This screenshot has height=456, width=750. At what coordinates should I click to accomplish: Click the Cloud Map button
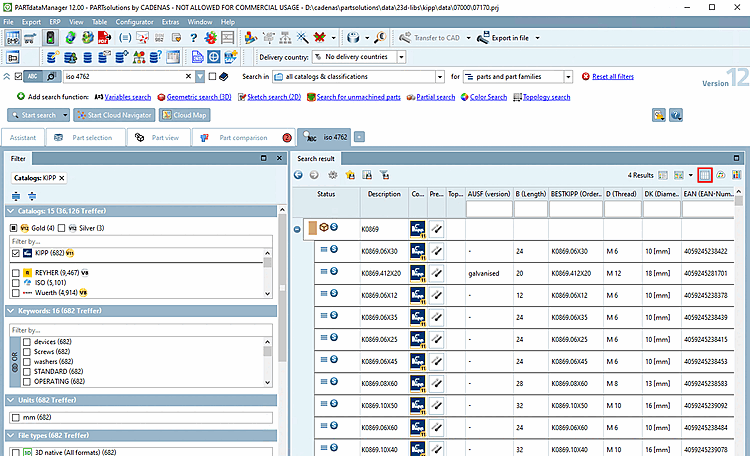(x=185, y=115)
